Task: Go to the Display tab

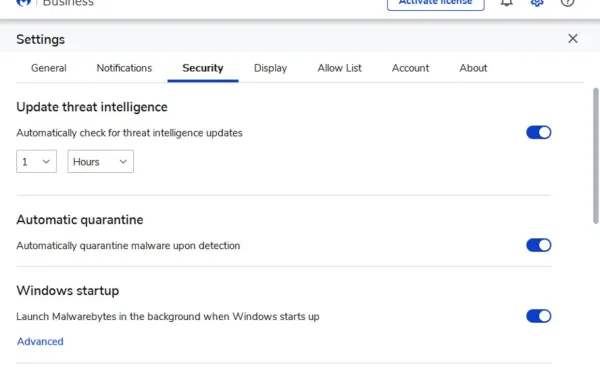Action: (270, 68)
